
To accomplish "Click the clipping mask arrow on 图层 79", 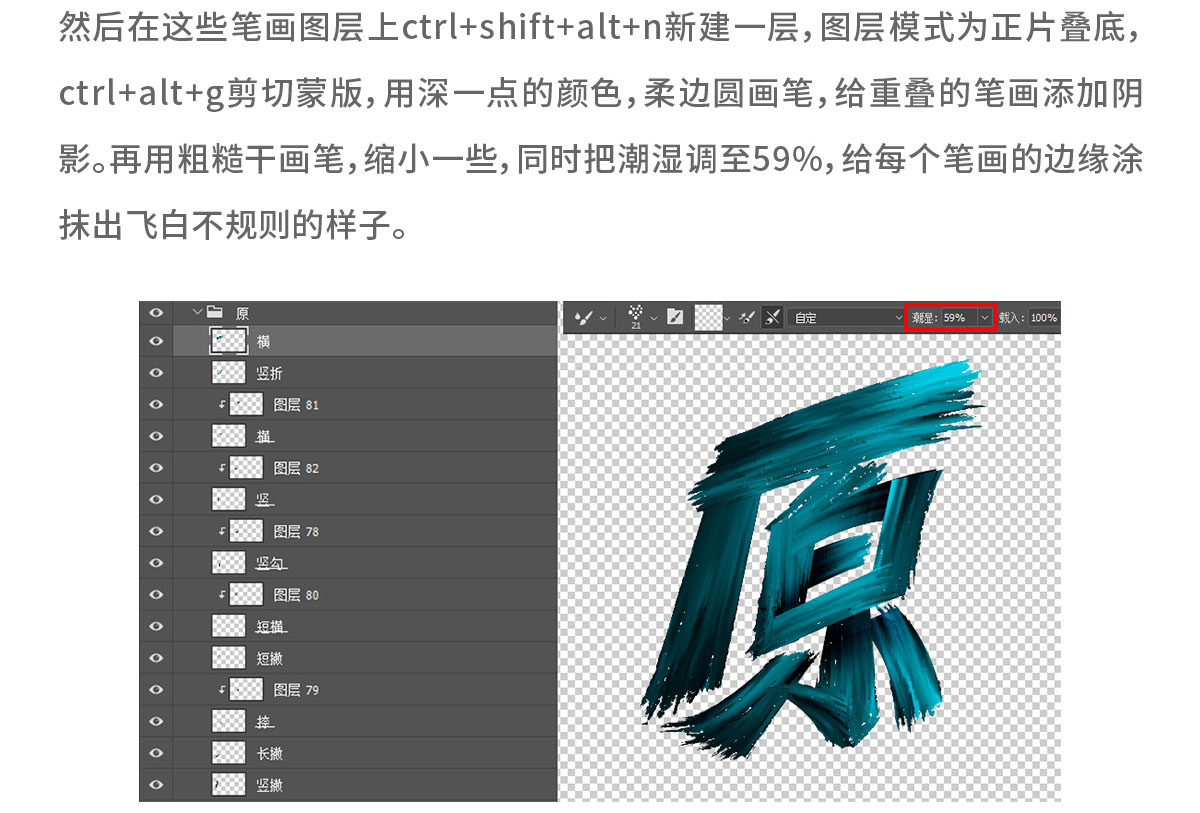I will [x=222, y=690].
